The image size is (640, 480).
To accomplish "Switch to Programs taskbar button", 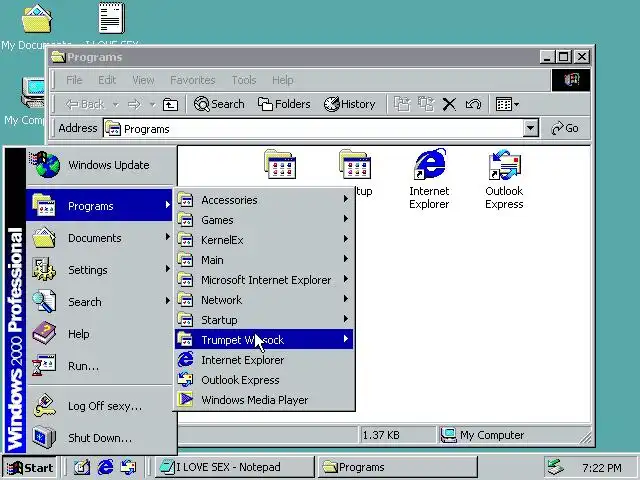I will tap(398, 467).
